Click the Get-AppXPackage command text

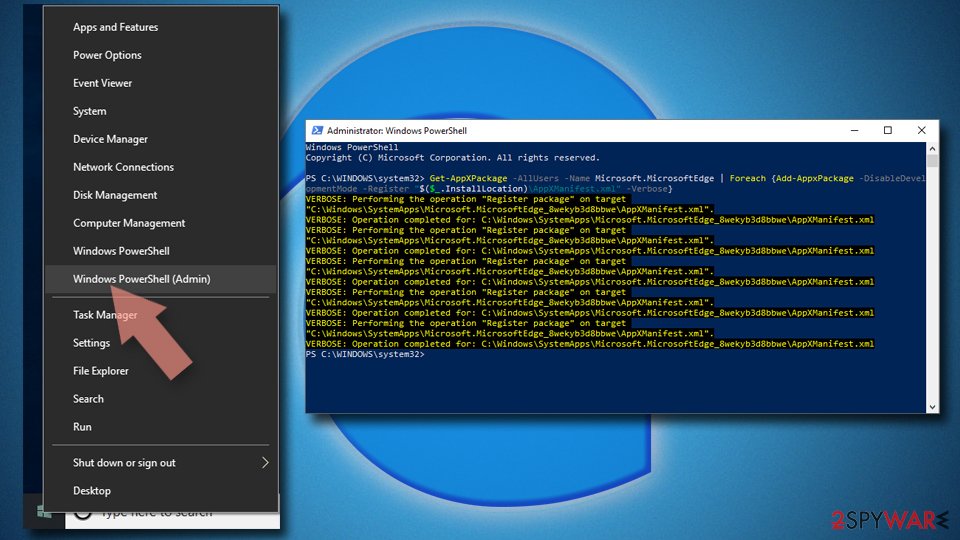pyautogui.click(x=468, y=178)
